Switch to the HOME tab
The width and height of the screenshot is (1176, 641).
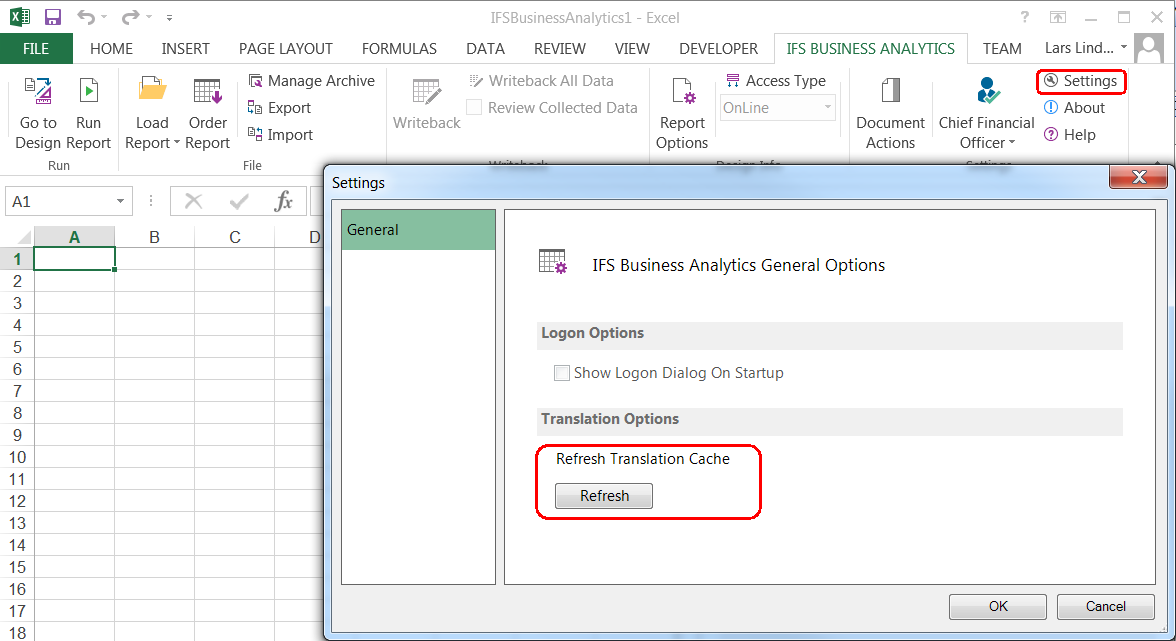(111, 49)
